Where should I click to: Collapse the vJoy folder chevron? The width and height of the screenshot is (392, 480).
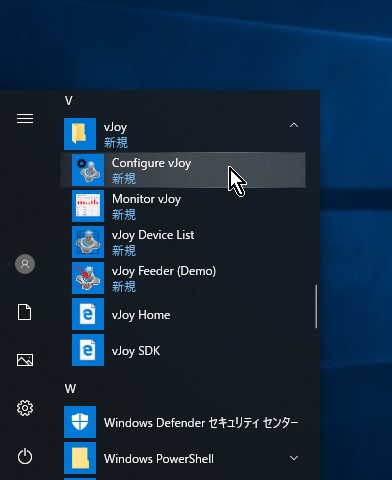294,125
